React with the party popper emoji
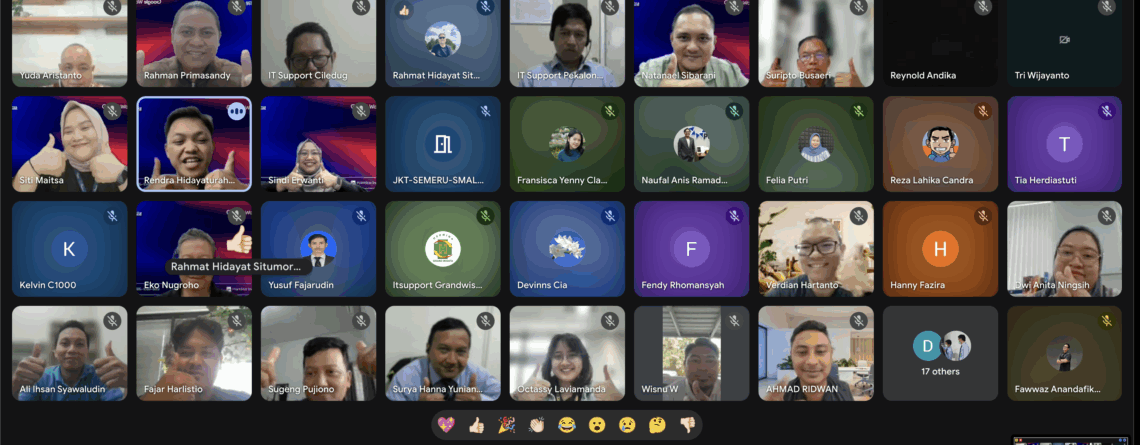 pyautogui.click(x=506, y=425)
